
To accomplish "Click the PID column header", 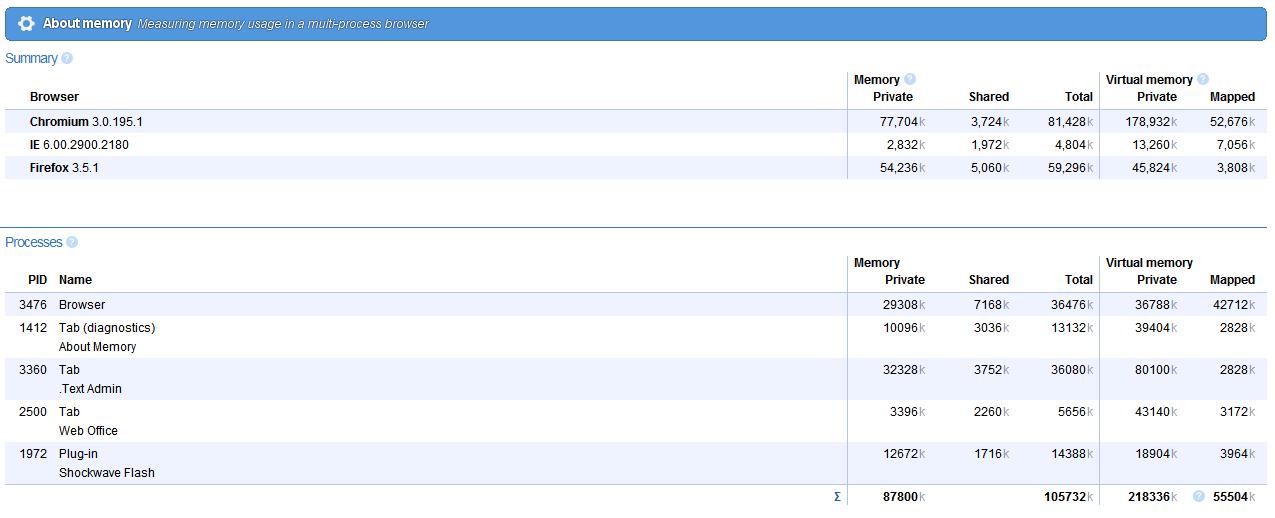I will pyautogui.click(x=37, y=280).
